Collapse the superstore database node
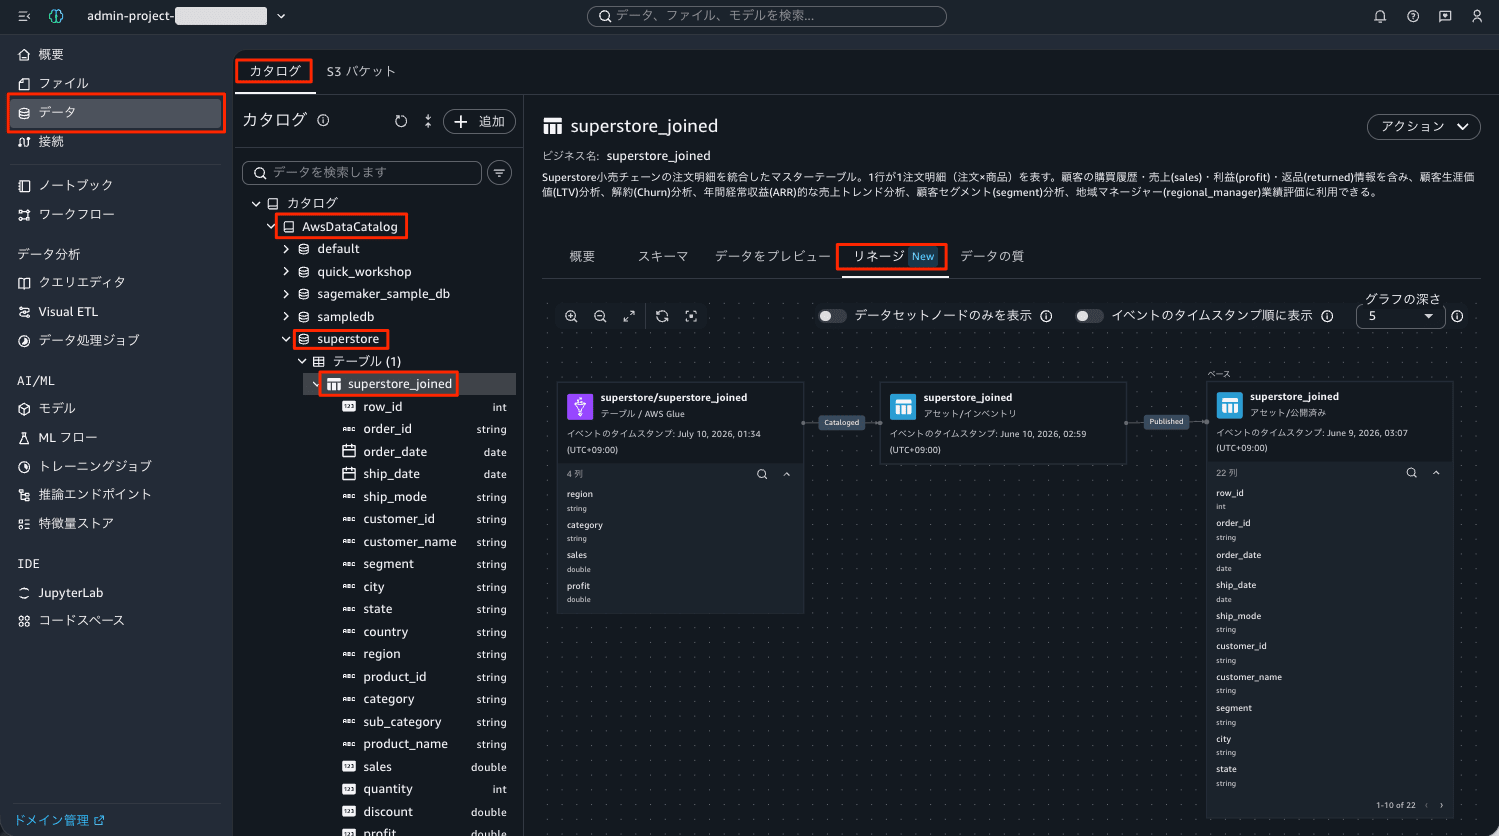Image resolution: width=1499 pixels, height=836 pixels. coord(286,339)
